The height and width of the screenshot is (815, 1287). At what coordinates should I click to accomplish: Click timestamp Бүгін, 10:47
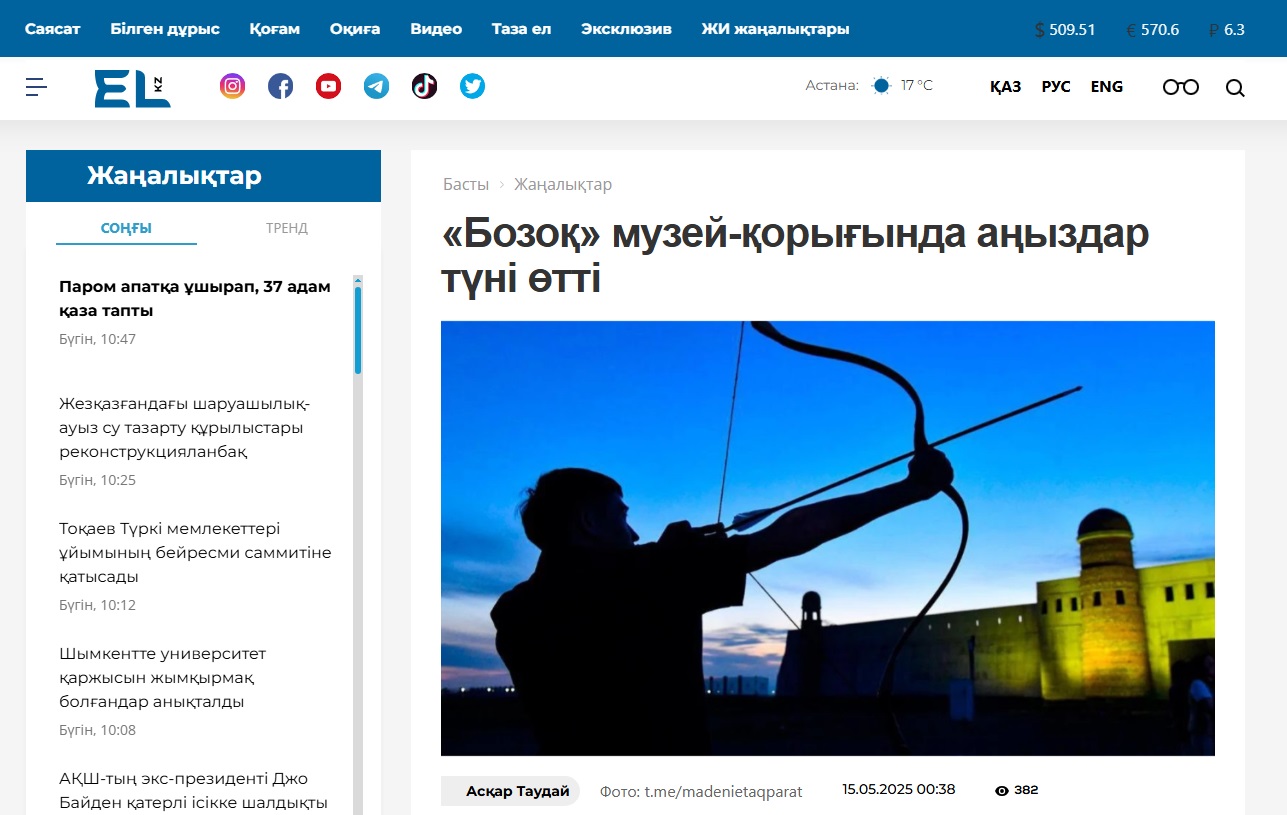pyautogui.click(x=97, y=339)
